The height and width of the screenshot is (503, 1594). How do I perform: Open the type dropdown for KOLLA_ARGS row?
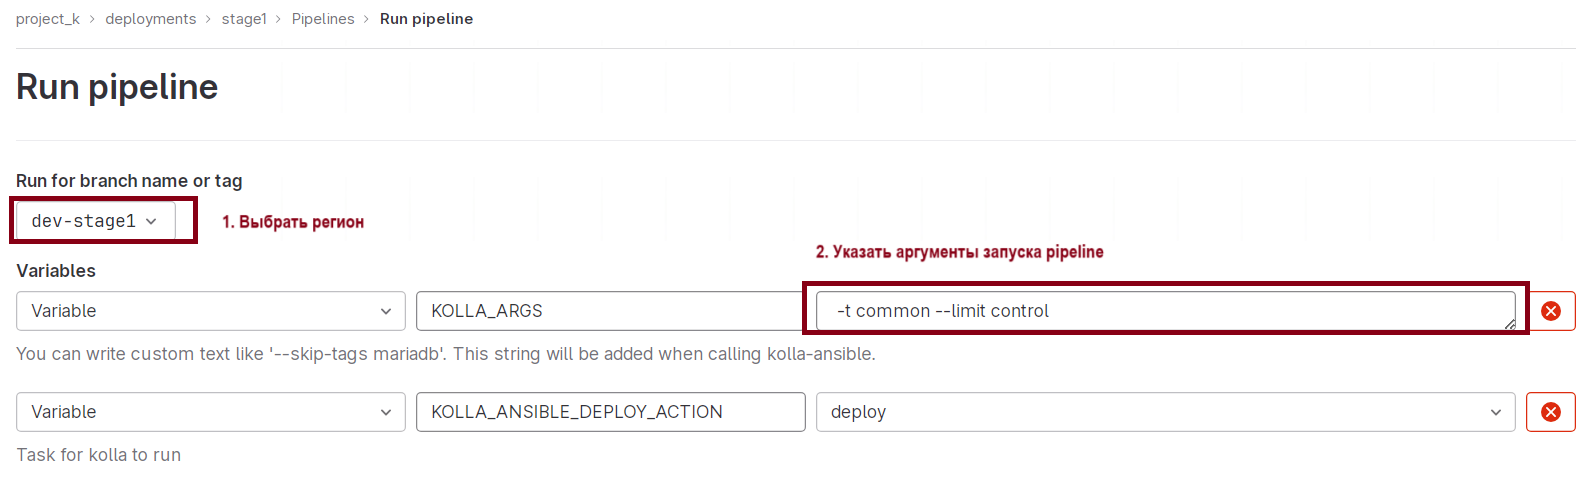click(x=210, y=311)
